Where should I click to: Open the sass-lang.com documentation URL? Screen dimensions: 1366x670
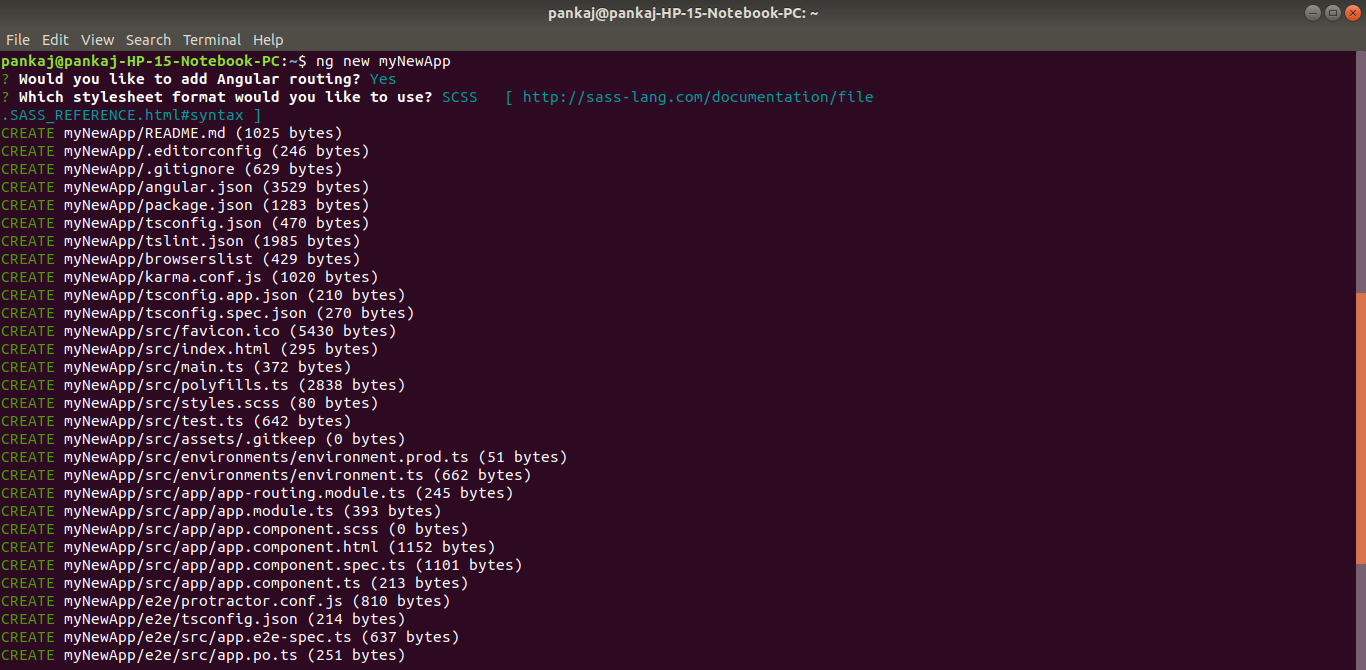[x=698, y=97]
